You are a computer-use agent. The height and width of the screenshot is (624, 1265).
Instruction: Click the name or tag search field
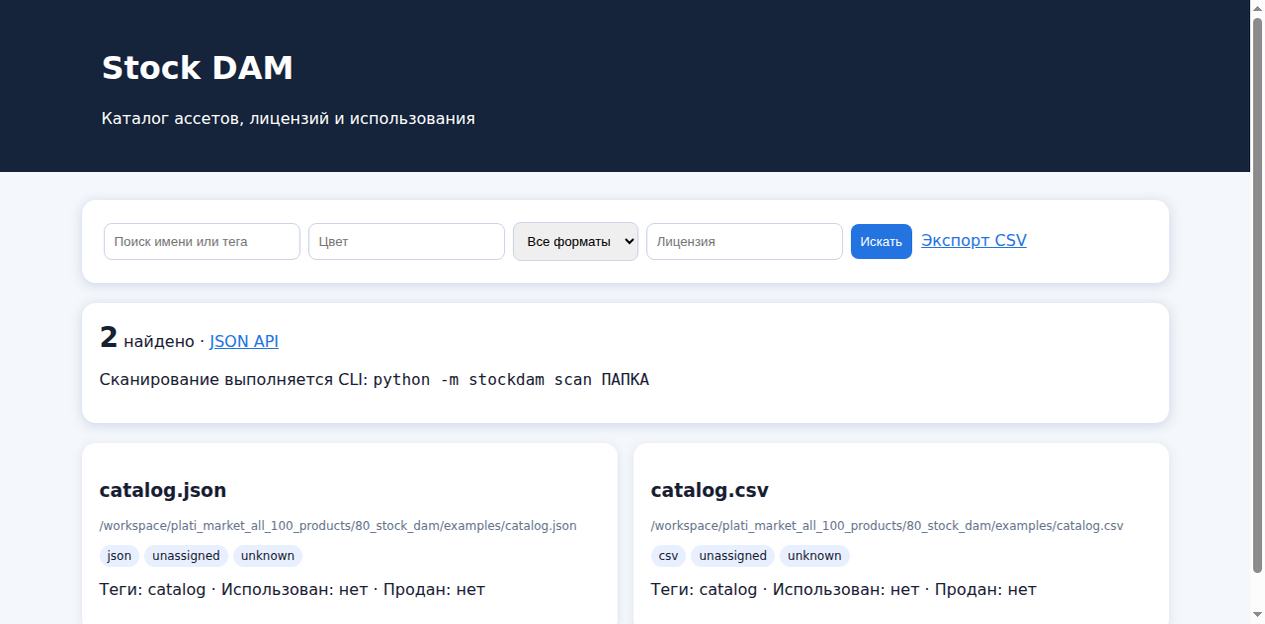[202, 241]
